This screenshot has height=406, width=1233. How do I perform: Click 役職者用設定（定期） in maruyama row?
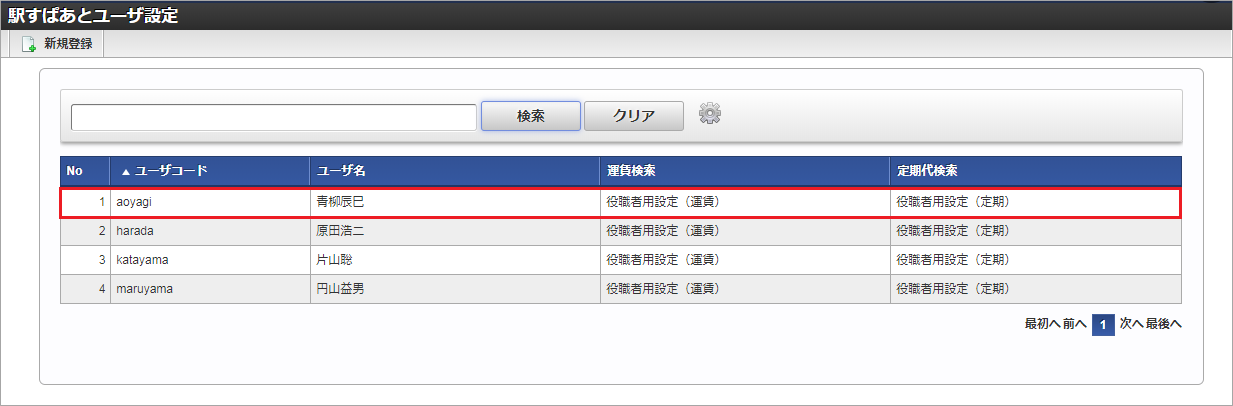pyautogui.click(x=953, y=289)
